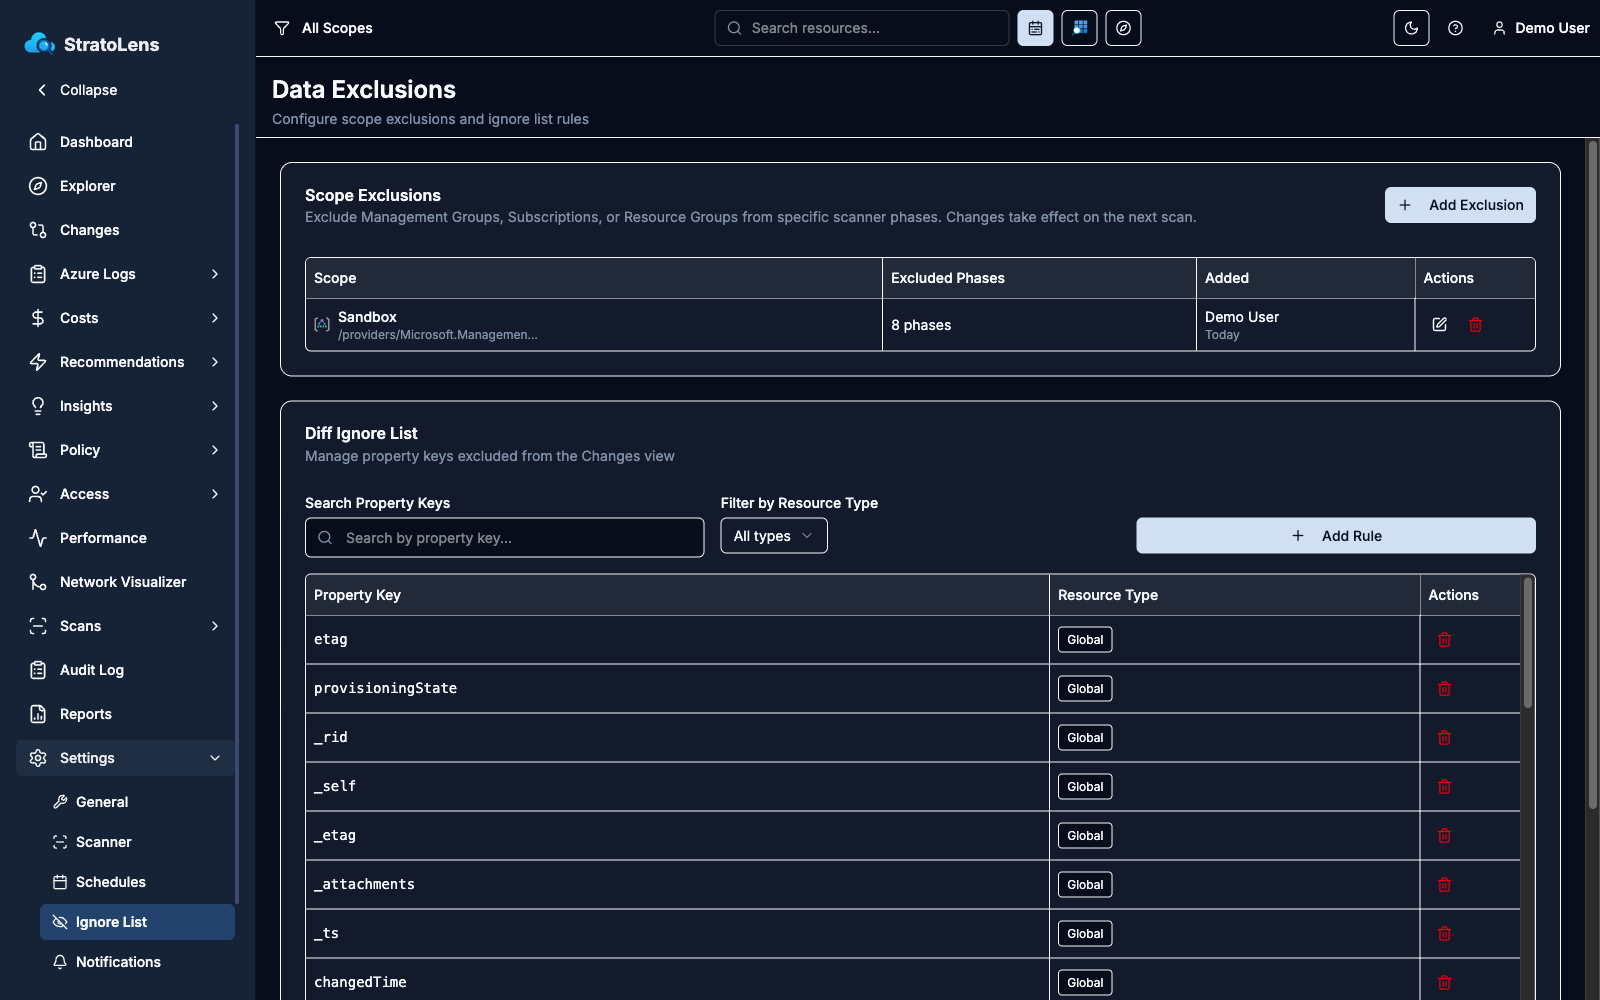The image size is (1600, 1000).
Task: Open the Schedules settings page
Action: [x=137, y=882]
